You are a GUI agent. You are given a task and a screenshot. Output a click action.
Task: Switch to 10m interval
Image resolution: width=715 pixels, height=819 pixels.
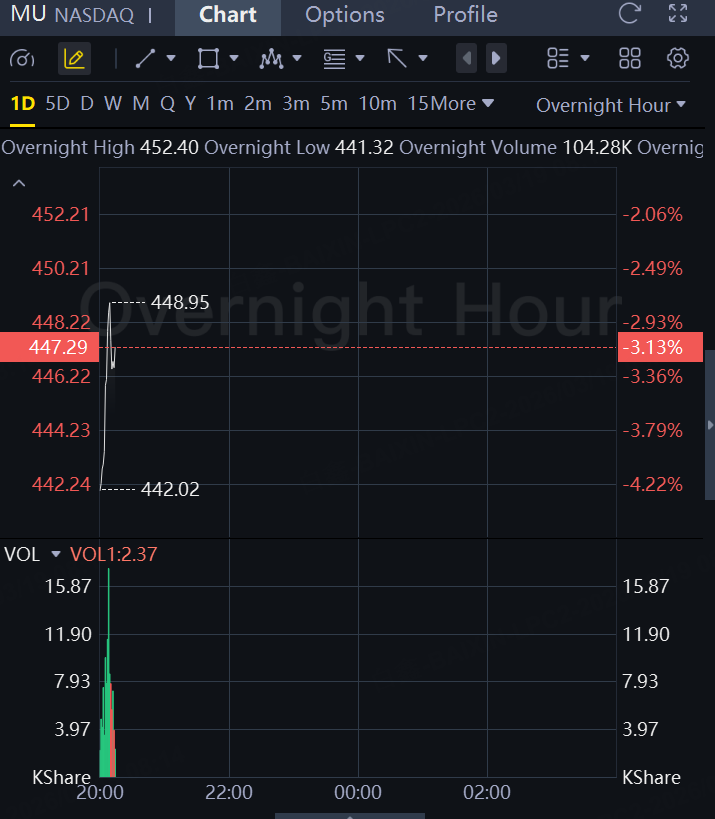tap(377, 103)
